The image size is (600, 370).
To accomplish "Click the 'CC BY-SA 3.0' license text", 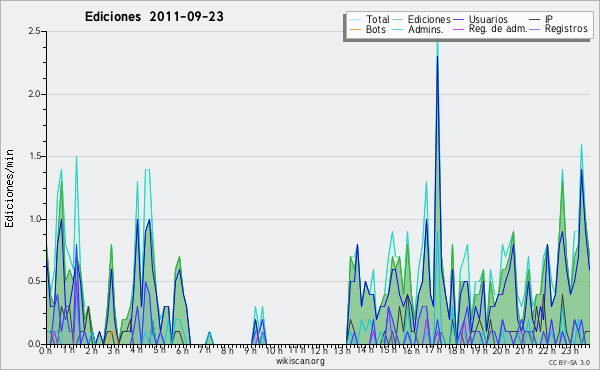I will tap(569, 362).
